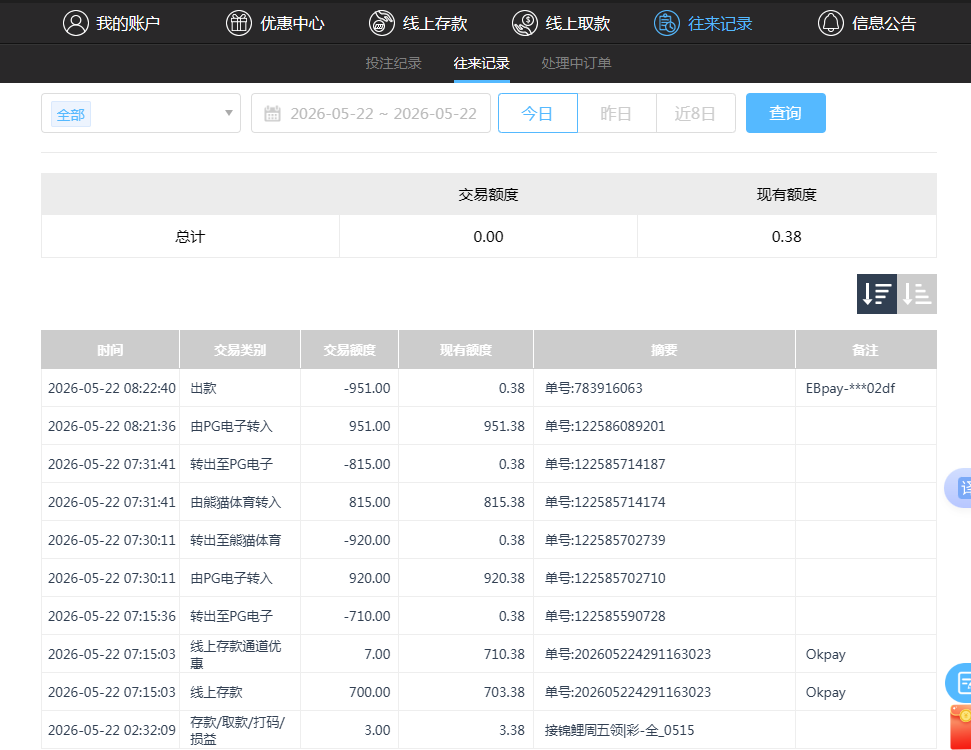The height and width of the screenshot is (750, 971).
Task: Click the EBpay-***02df remark
Action: tap(850, 388)
